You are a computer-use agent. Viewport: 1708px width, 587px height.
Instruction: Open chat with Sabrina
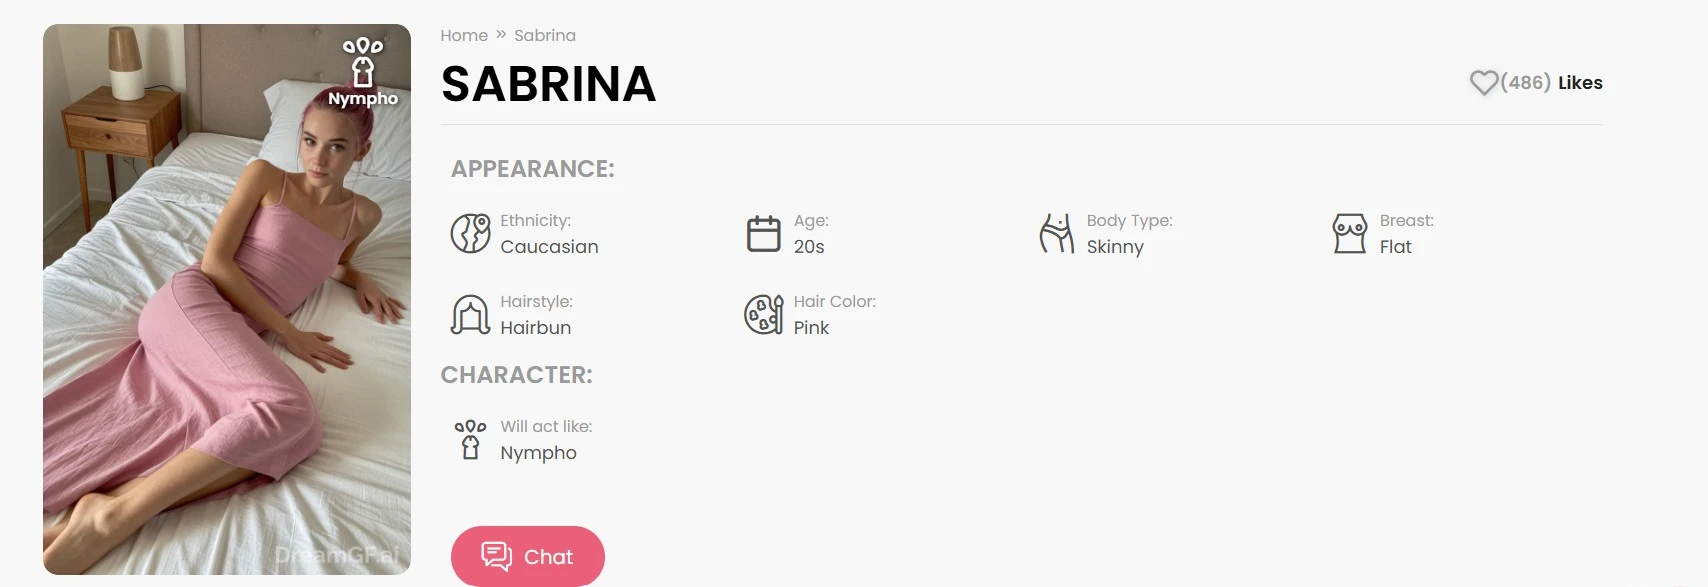[528, 556]
